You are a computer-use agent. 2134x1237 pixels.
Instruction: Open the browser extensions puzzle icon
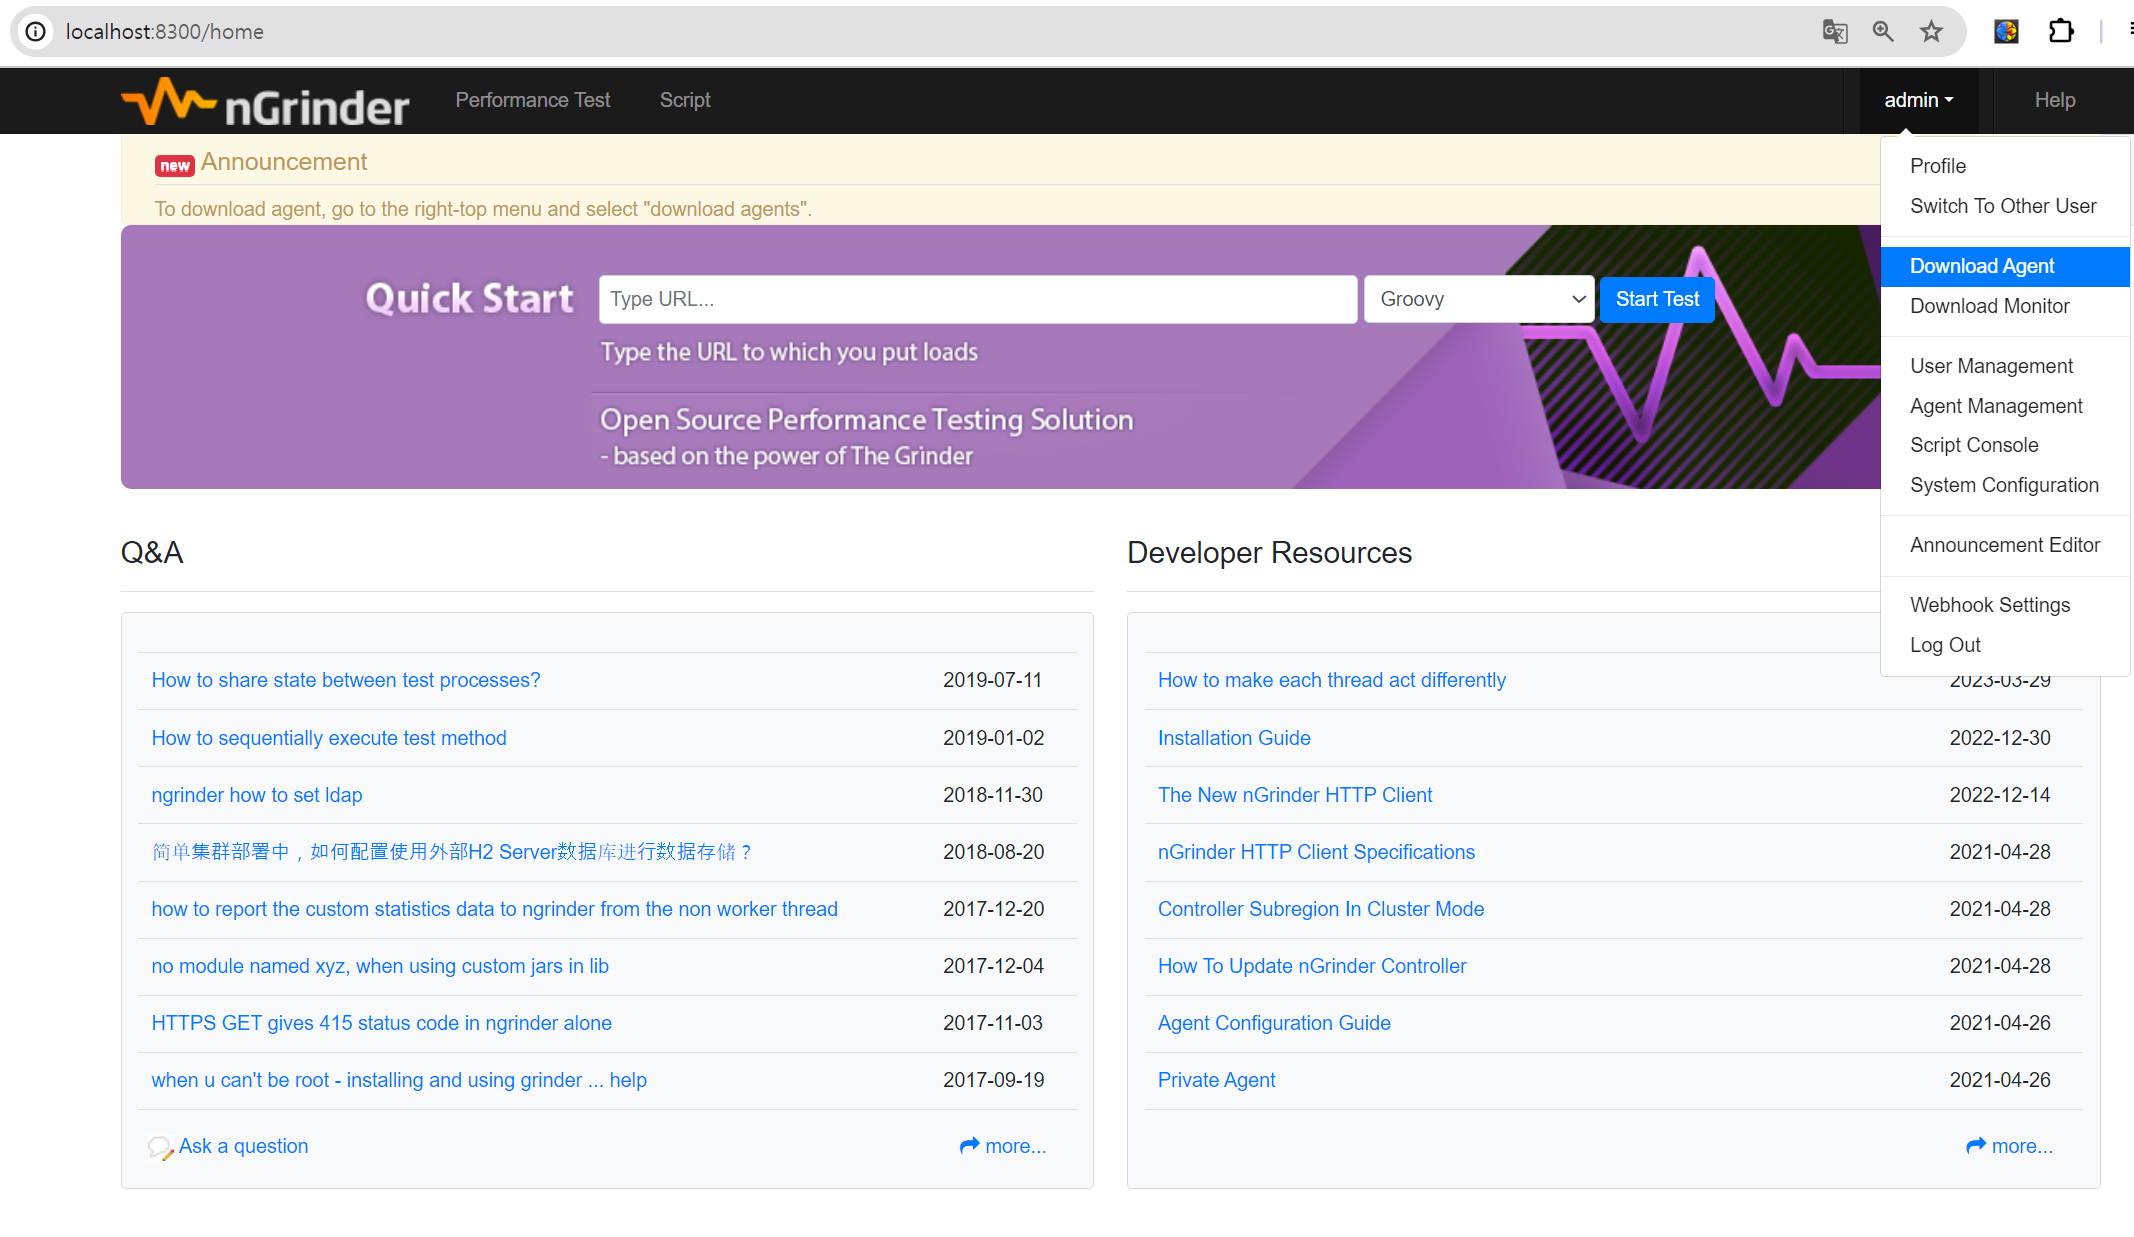pyautogui.click(x=2061, y=31)
